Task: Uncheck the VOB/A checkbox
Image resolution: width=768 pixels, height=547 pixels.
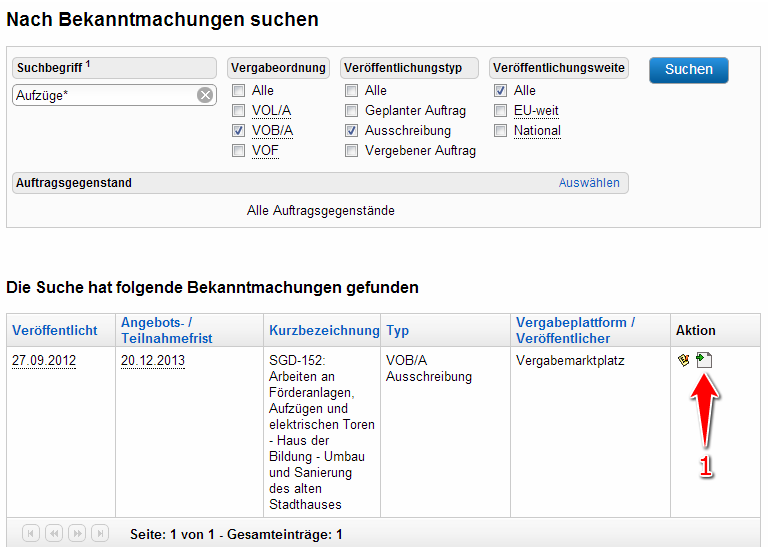Action: point(238,131)
